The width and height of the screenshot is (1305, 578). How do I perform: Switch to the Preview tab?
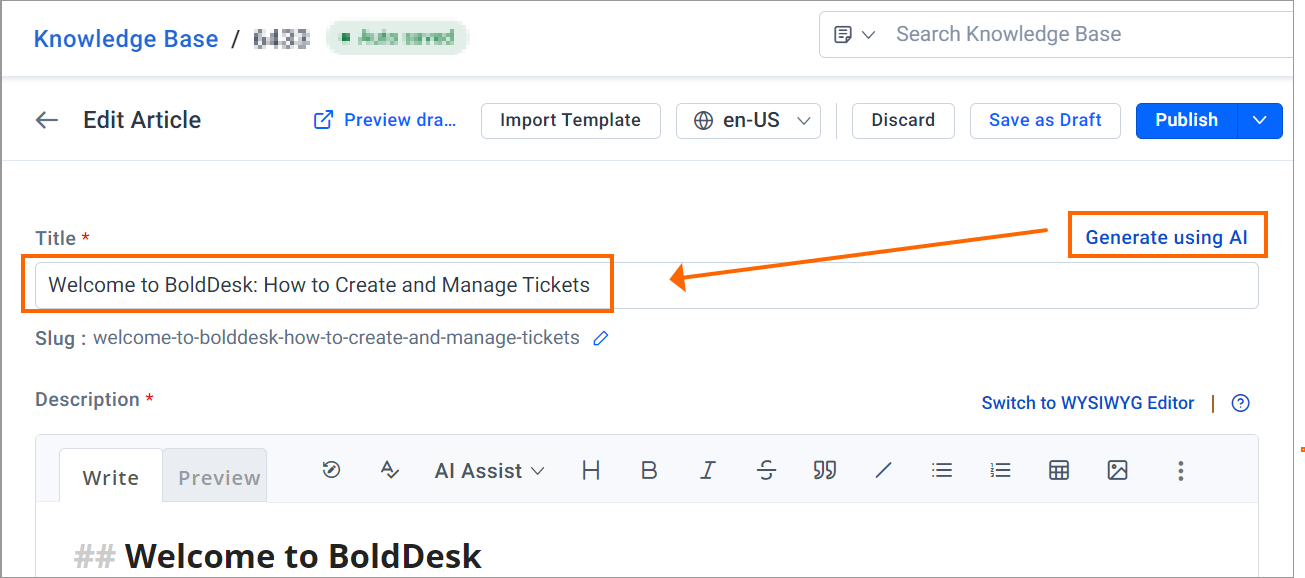(219, 477)
